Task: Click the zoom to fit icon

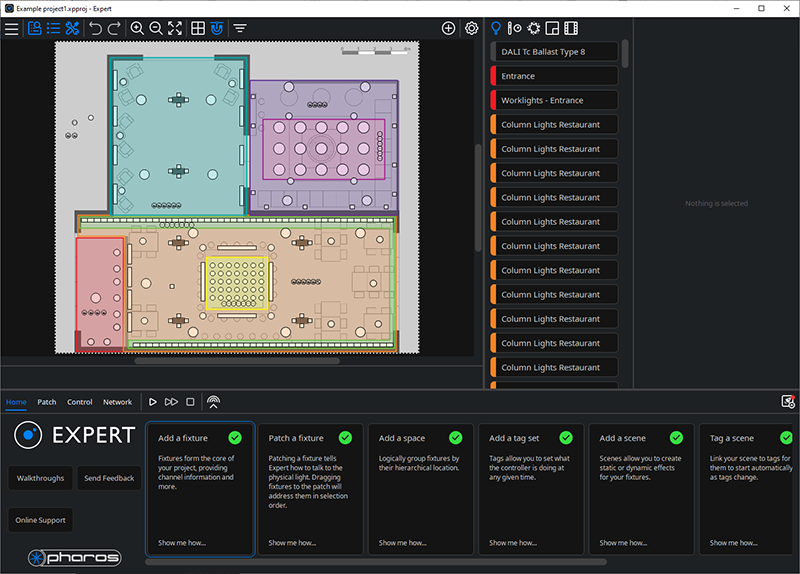Action: (x=175, y=29)
